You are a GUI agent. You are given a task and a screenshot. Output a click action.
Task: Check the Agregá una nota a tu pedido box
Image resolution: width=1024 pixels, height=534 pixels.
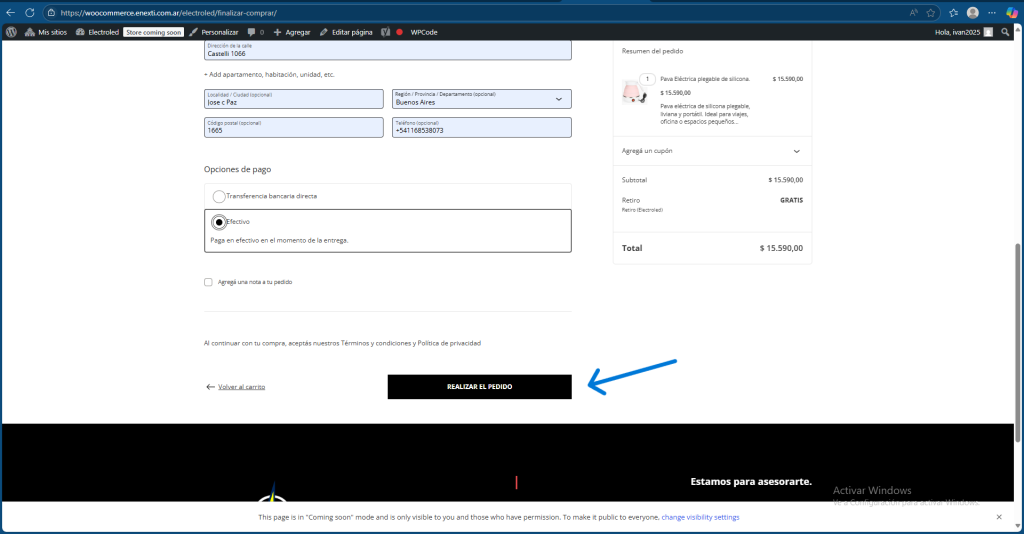[x=208, y=282]
